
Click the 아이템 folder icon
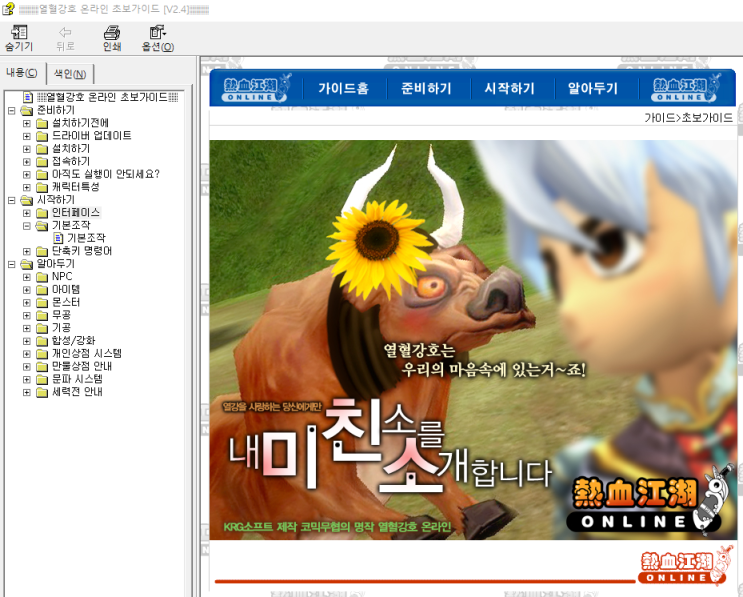coord(42,289)
